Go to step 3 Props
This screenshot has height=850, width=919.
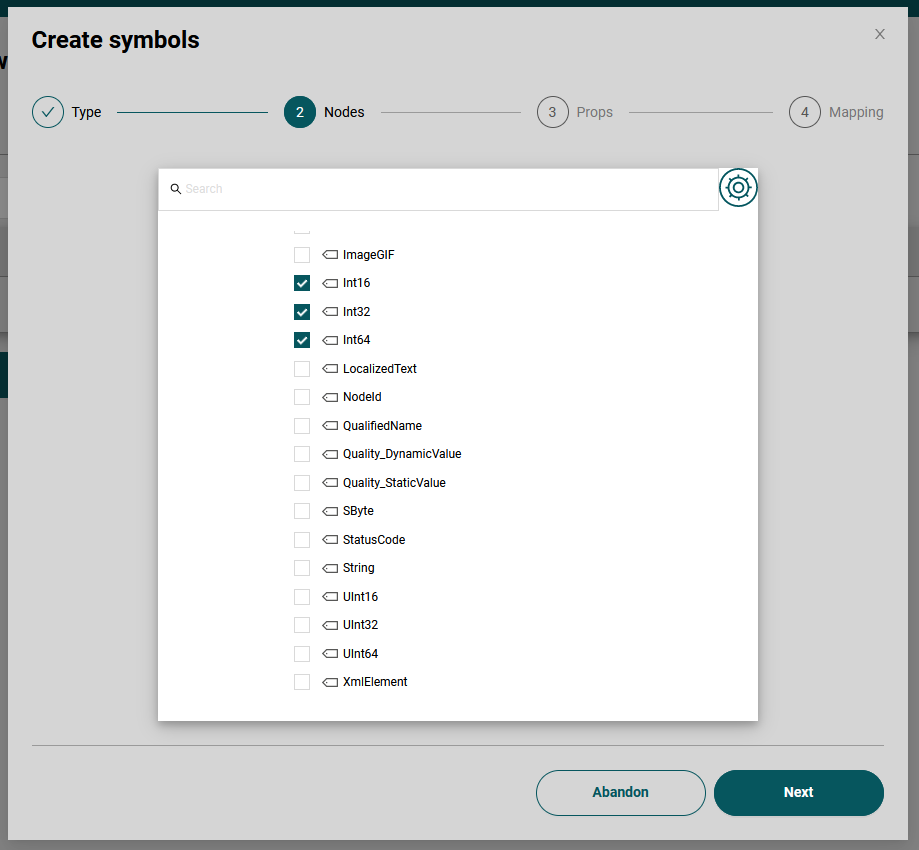553,112
